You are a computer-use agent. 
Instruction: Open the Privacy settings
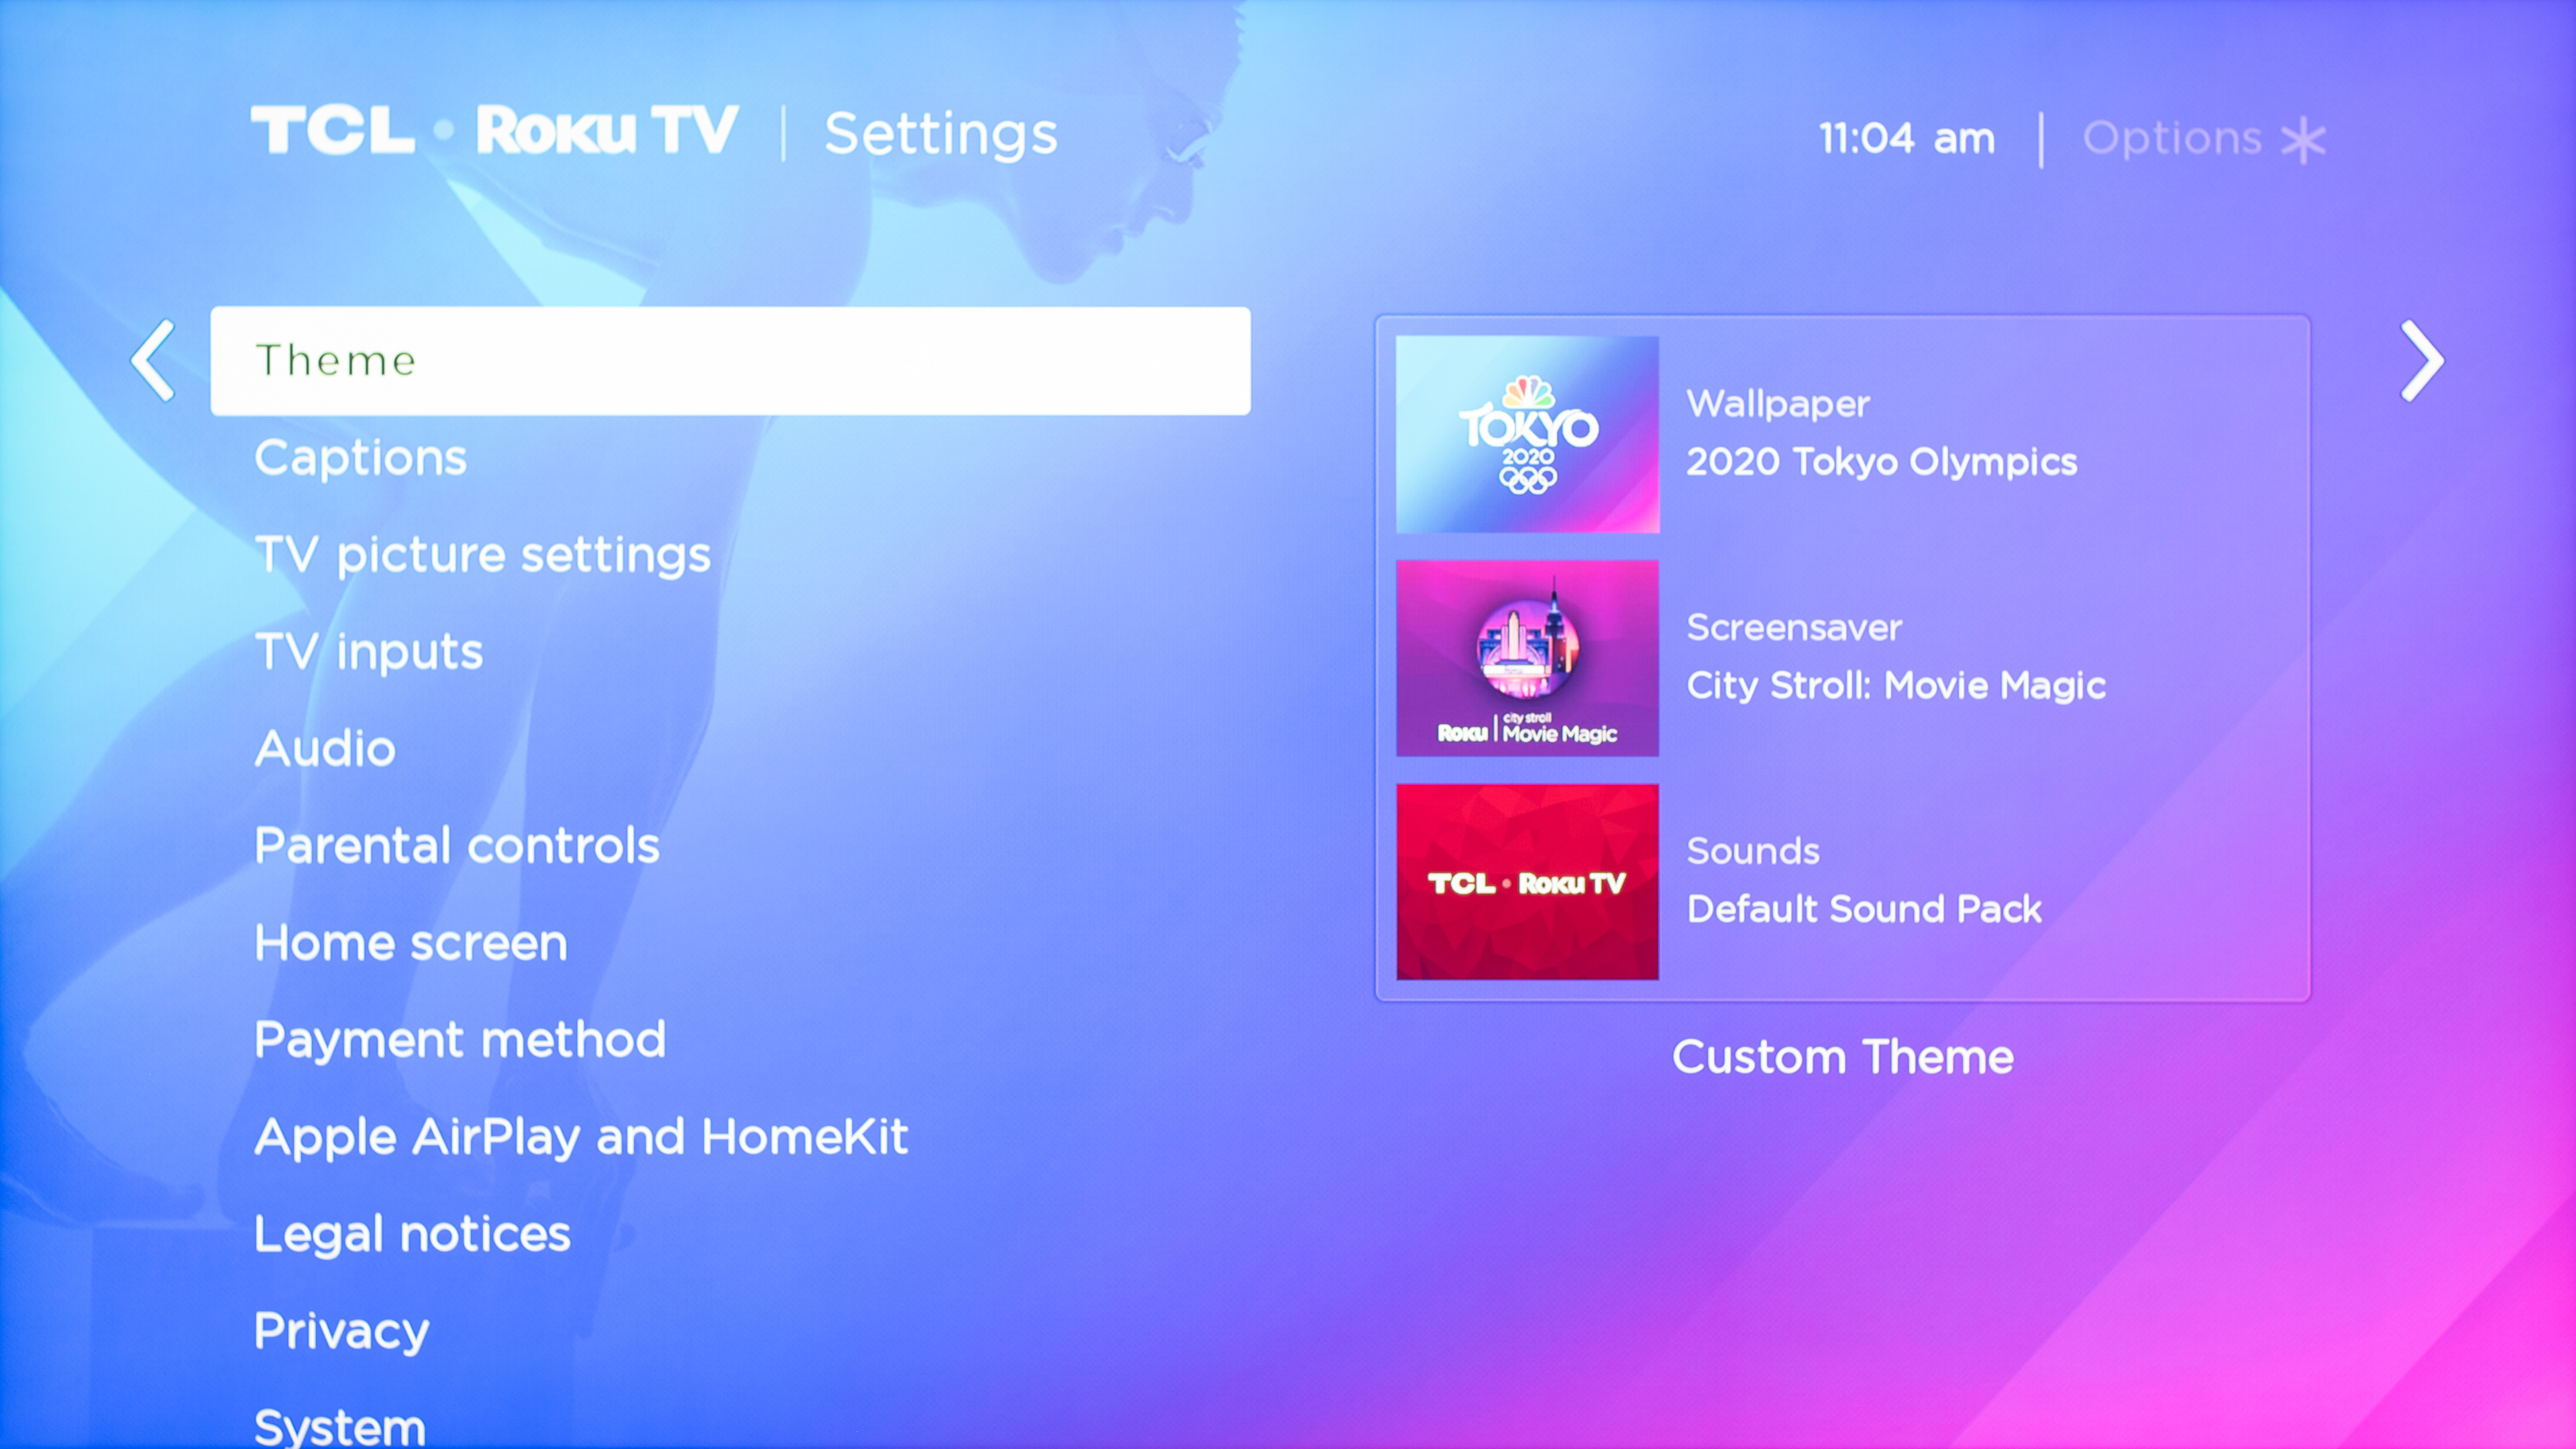[x=341, y=1331]
